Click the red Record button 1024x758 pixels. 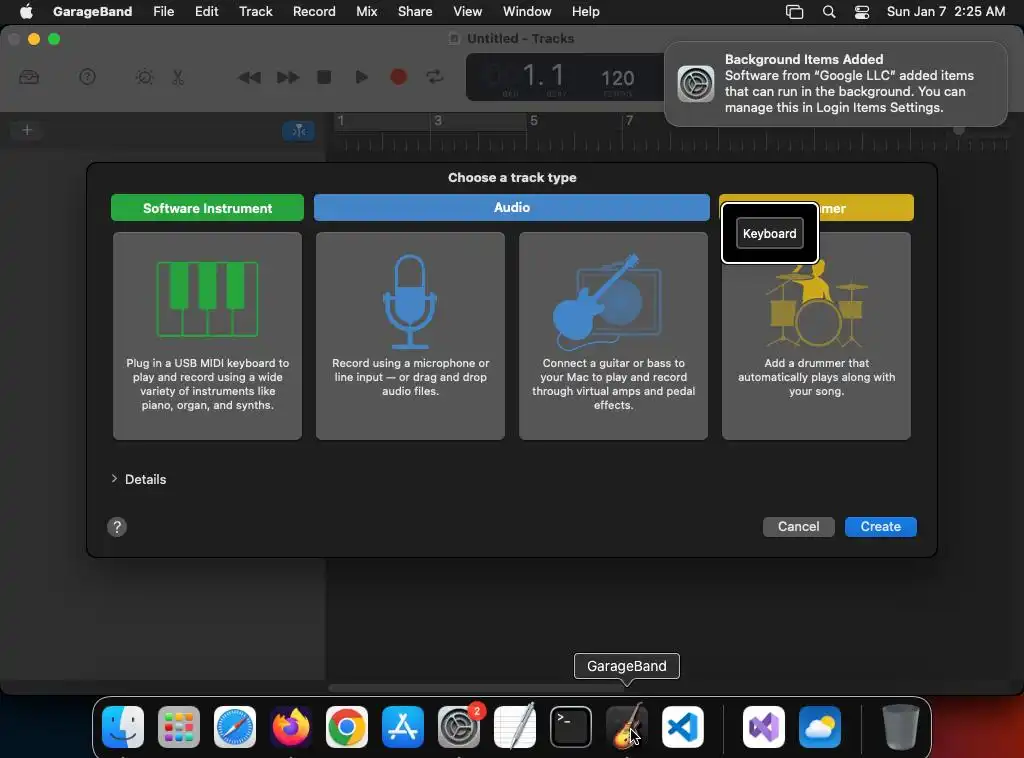398,77
